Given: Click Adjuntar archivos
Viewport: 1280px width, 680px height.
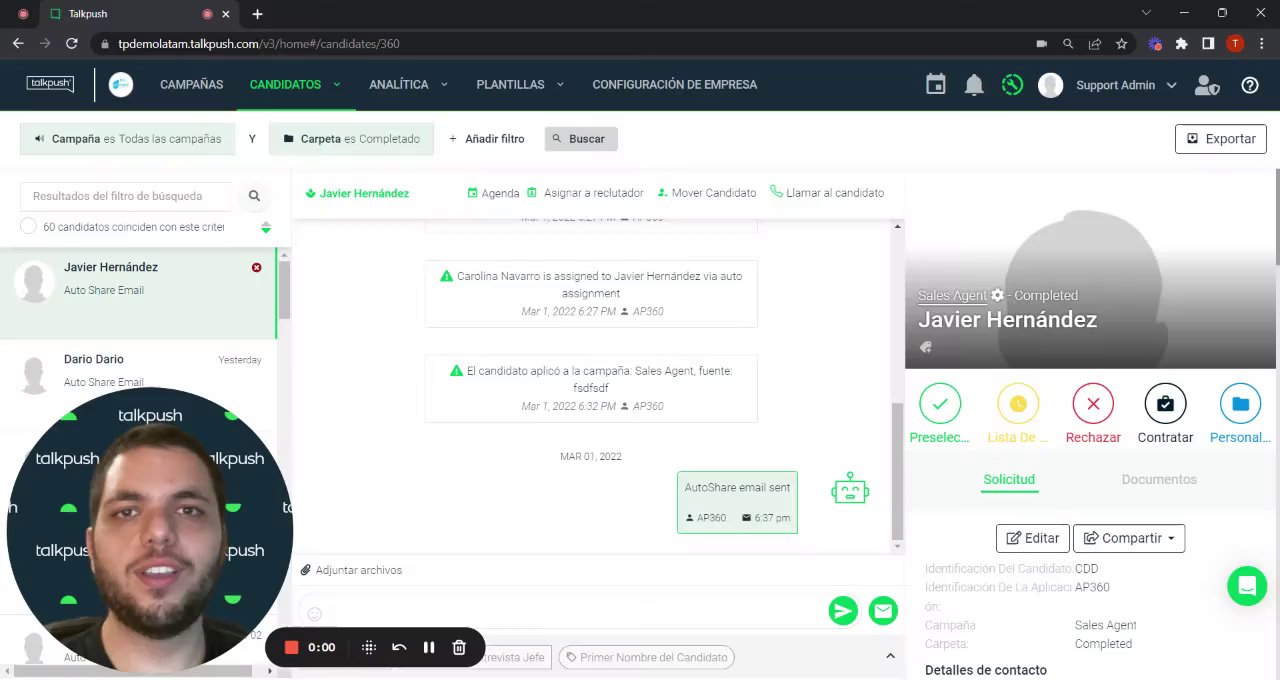Looking at the screenshot, I should (351, 570).
